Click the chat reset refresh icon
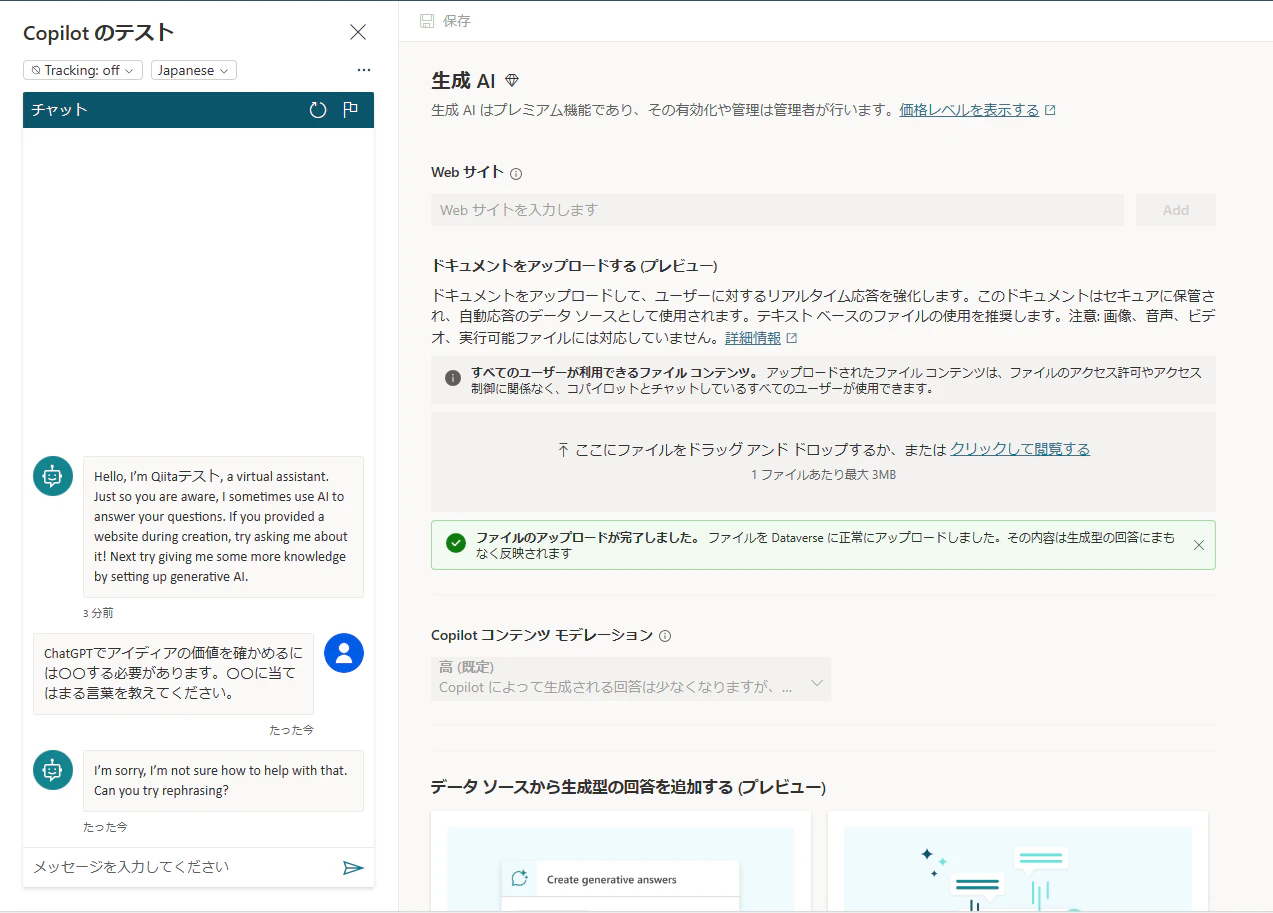The image size is (1273, 913). point(318,110)
